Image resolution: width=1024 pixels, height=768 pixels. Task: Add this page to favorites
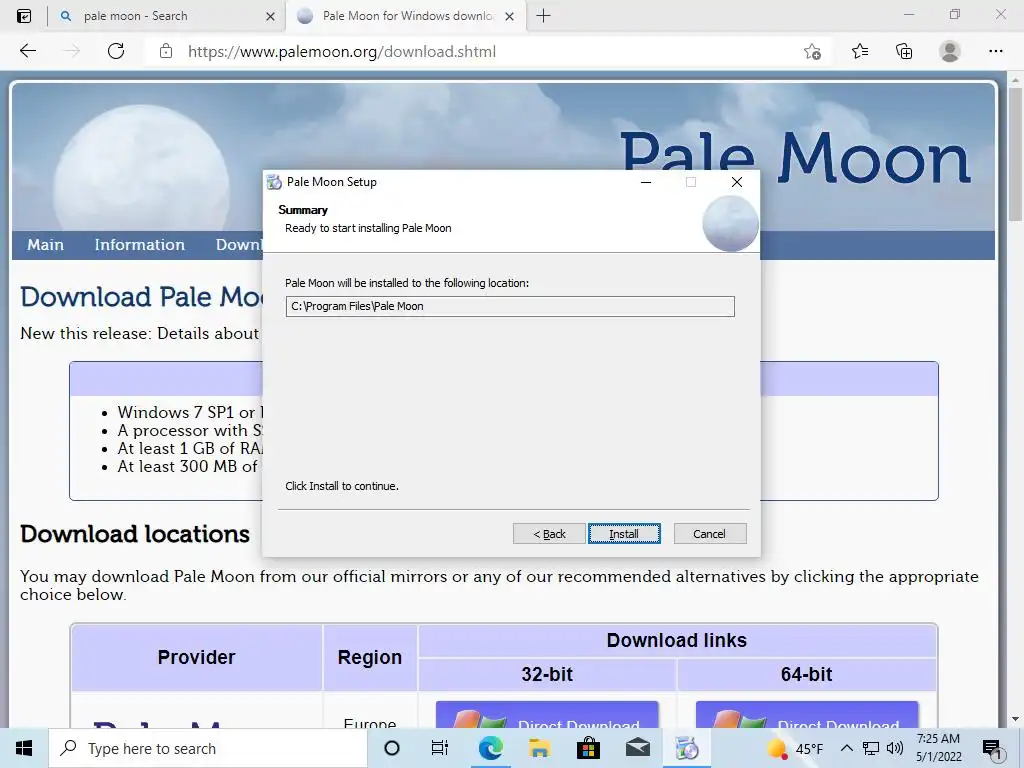(812, 52)
